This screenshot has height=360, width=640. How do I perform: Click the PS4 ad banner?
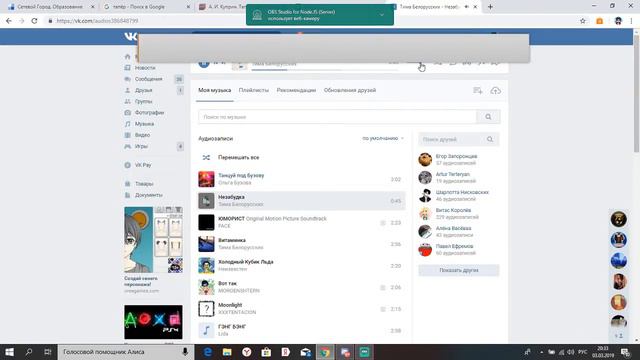(x=153, y=322)
